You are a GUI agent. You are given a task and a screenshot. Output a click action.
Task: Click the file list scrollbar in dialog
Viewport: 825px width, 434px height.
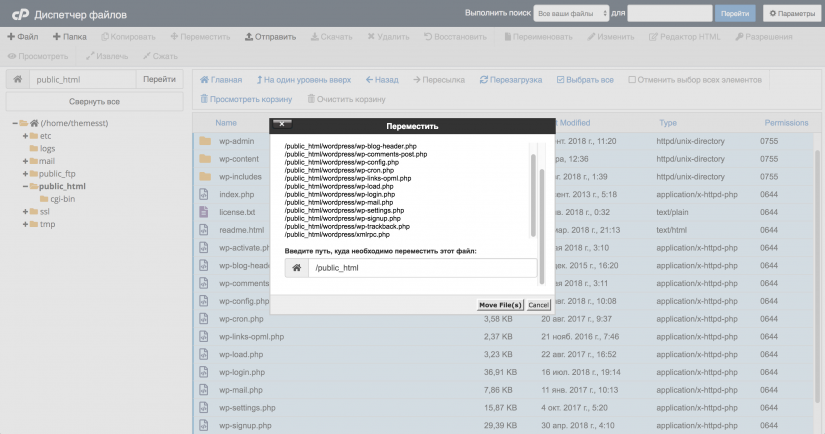tap(533, 196)
